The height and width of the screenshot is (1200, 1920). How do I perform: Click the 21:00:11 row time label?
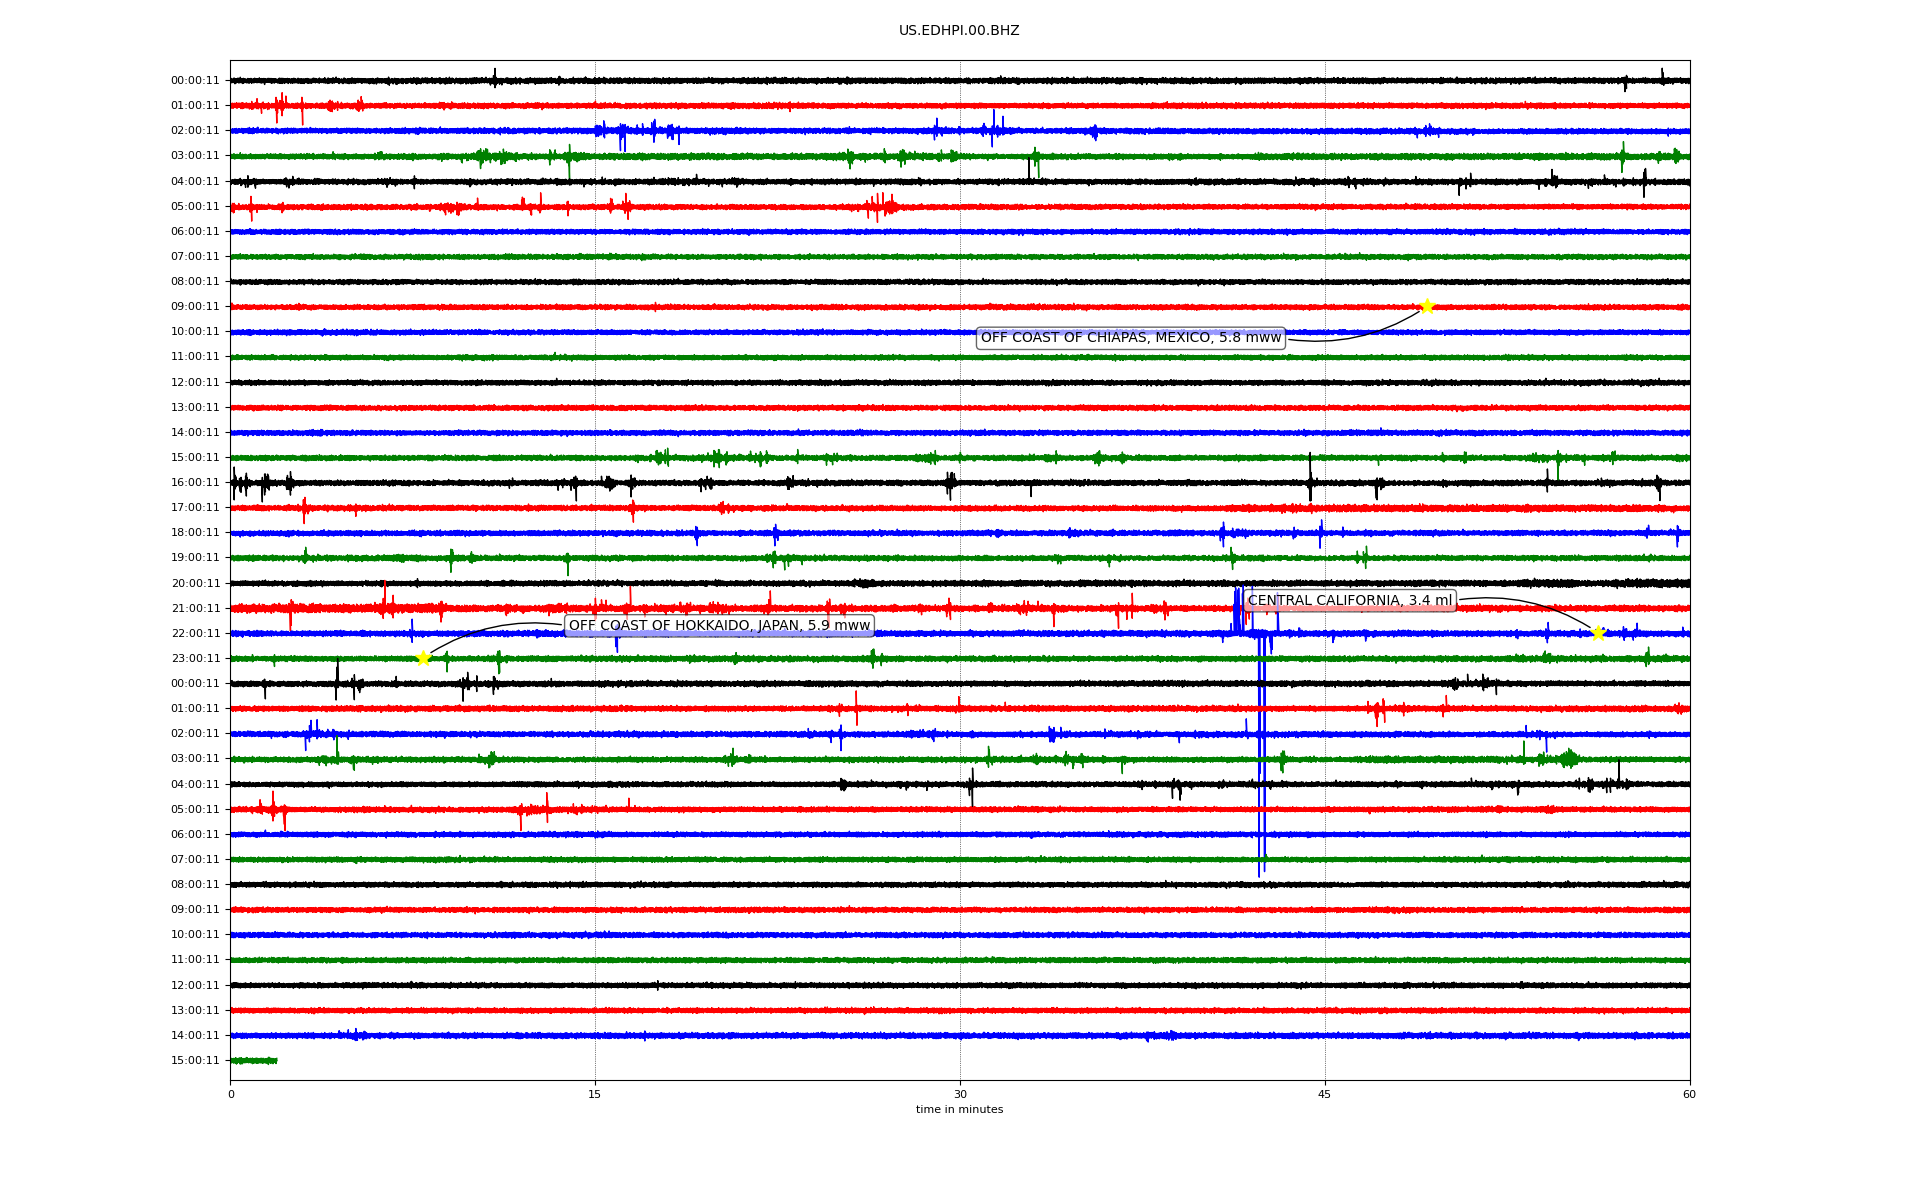click(195, 608)
